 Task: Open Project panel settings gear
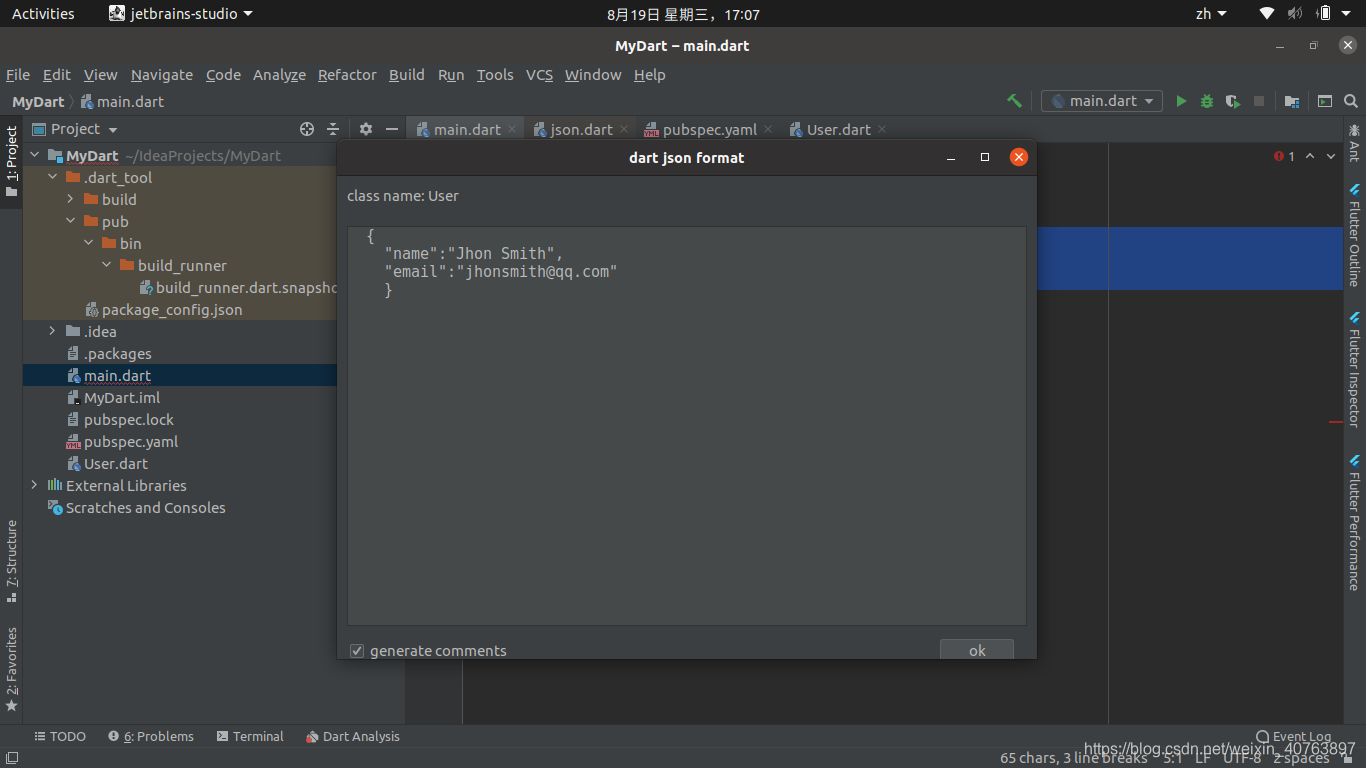coord(366,129)
